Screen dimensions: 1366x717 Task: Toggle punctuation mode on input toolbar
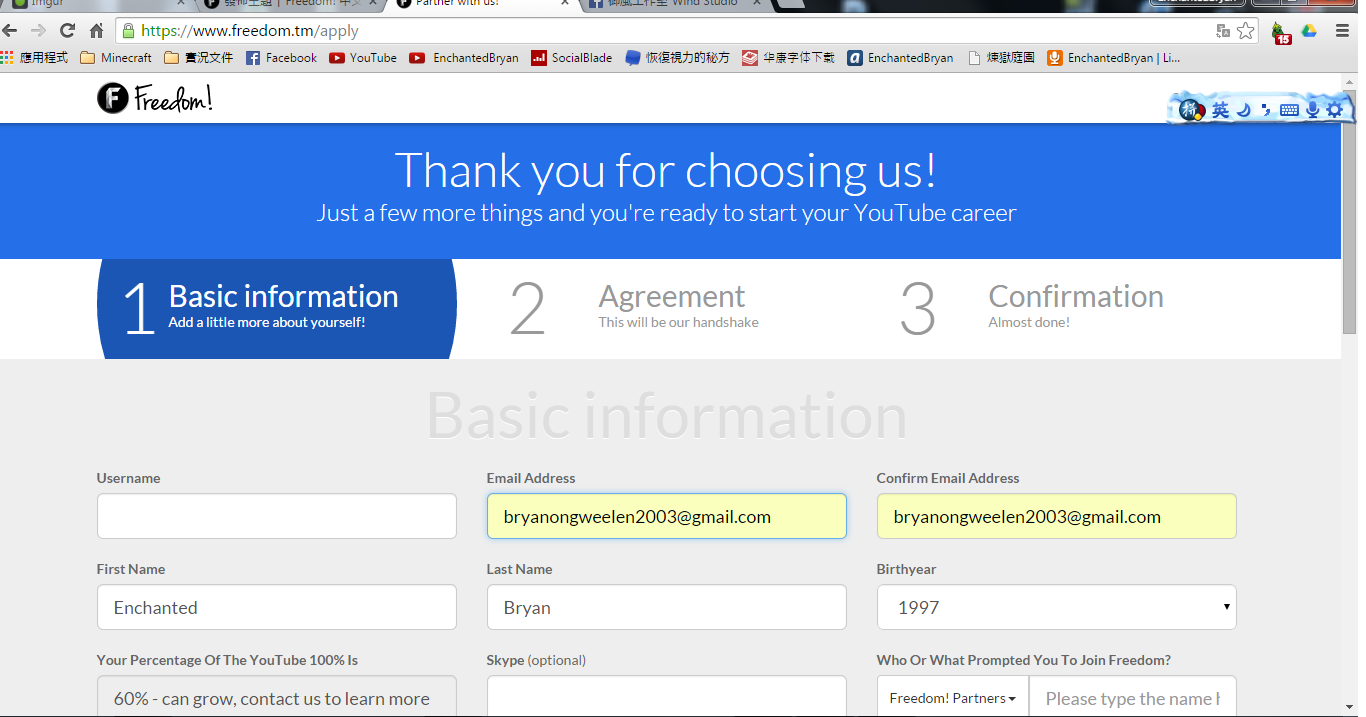[x=1266, y=110]
